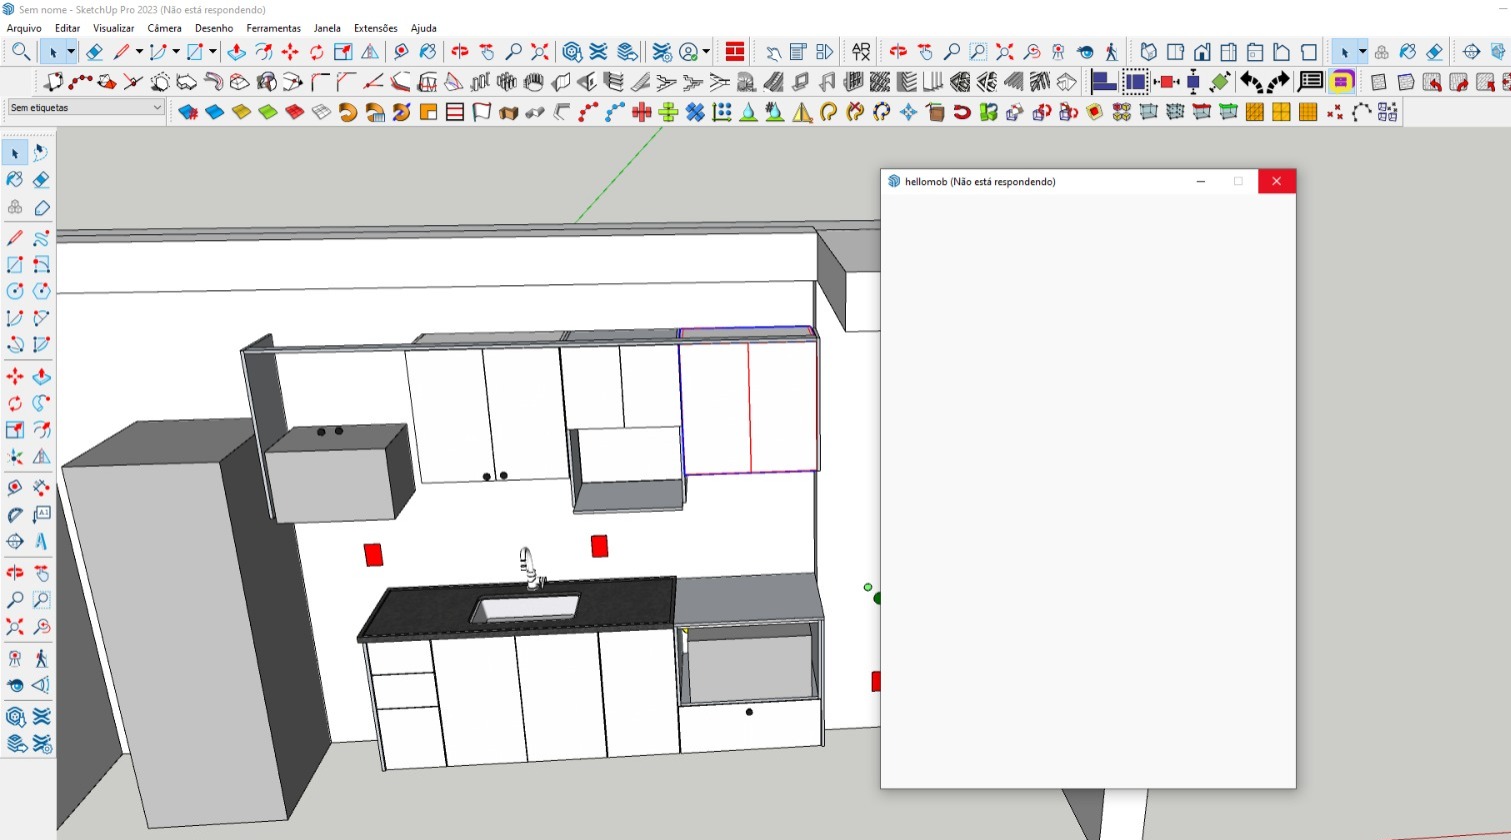The image size is (1511, 840).
Task: Select the Text label tool
Action: pyautogui.click(x=41, y=514)
